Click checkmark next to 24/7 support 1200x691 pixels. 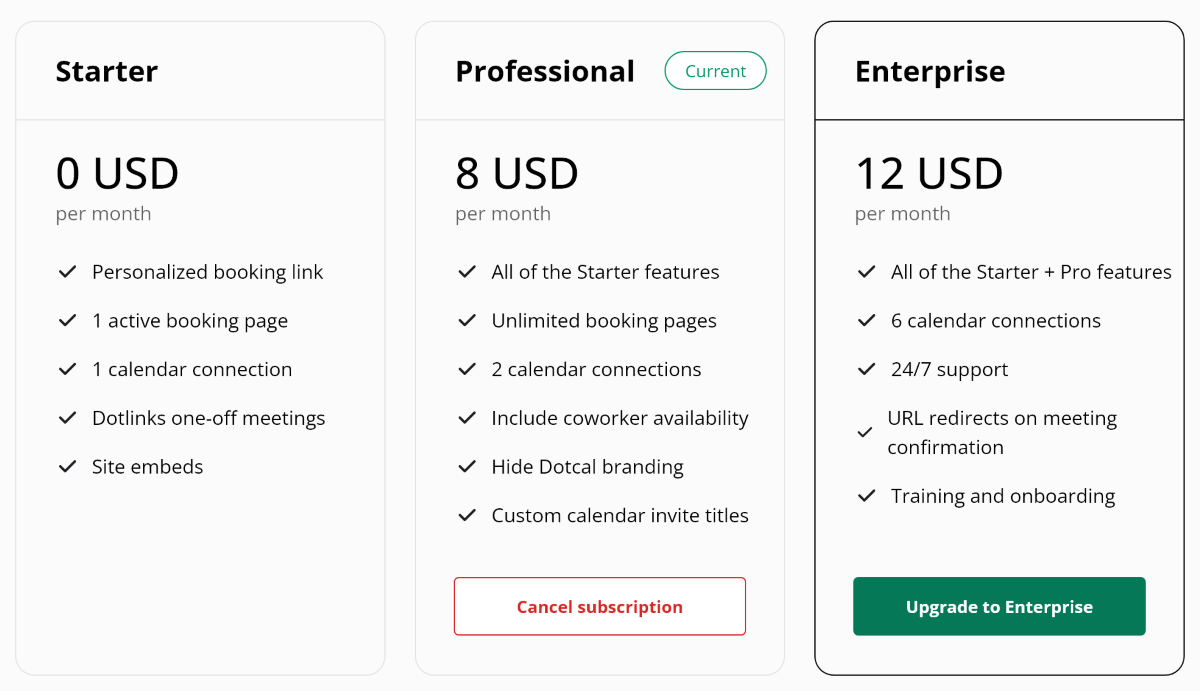pos(867,370)
